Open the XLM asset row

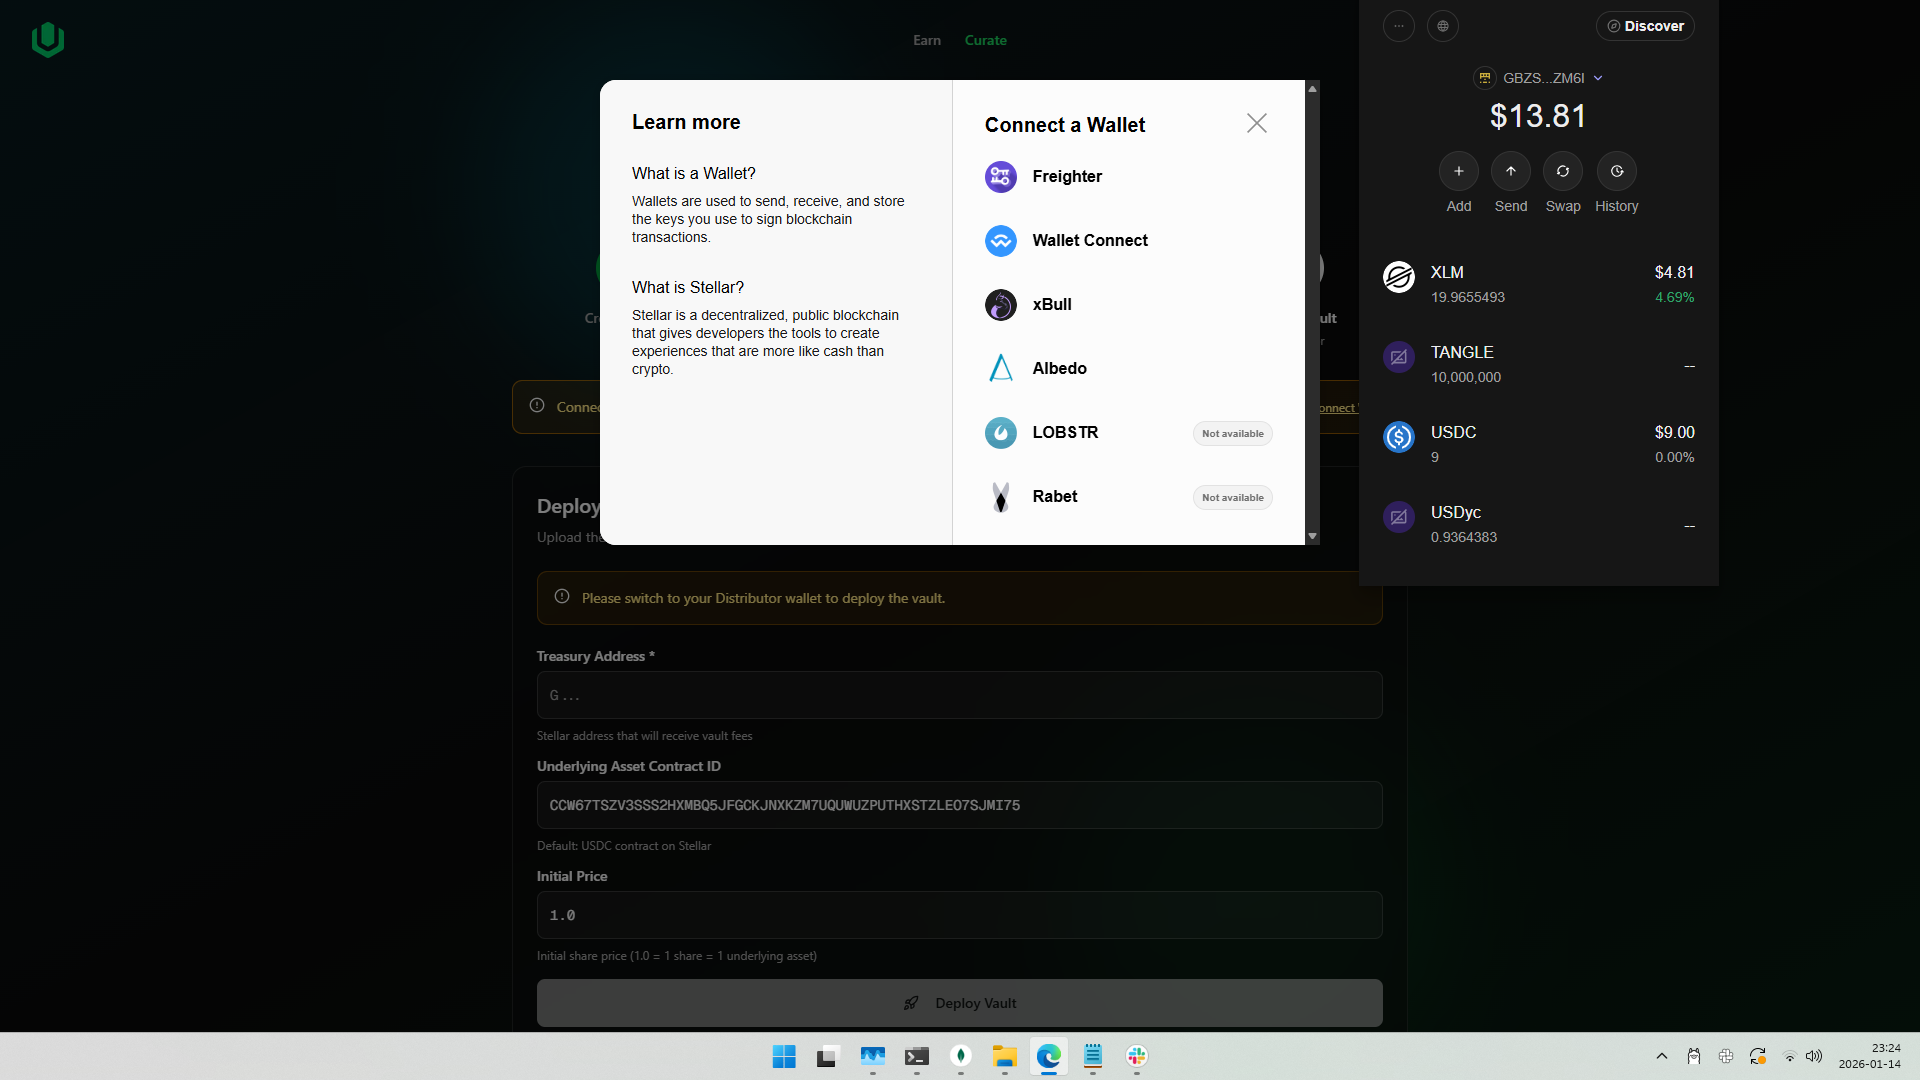coord(1538,285)
